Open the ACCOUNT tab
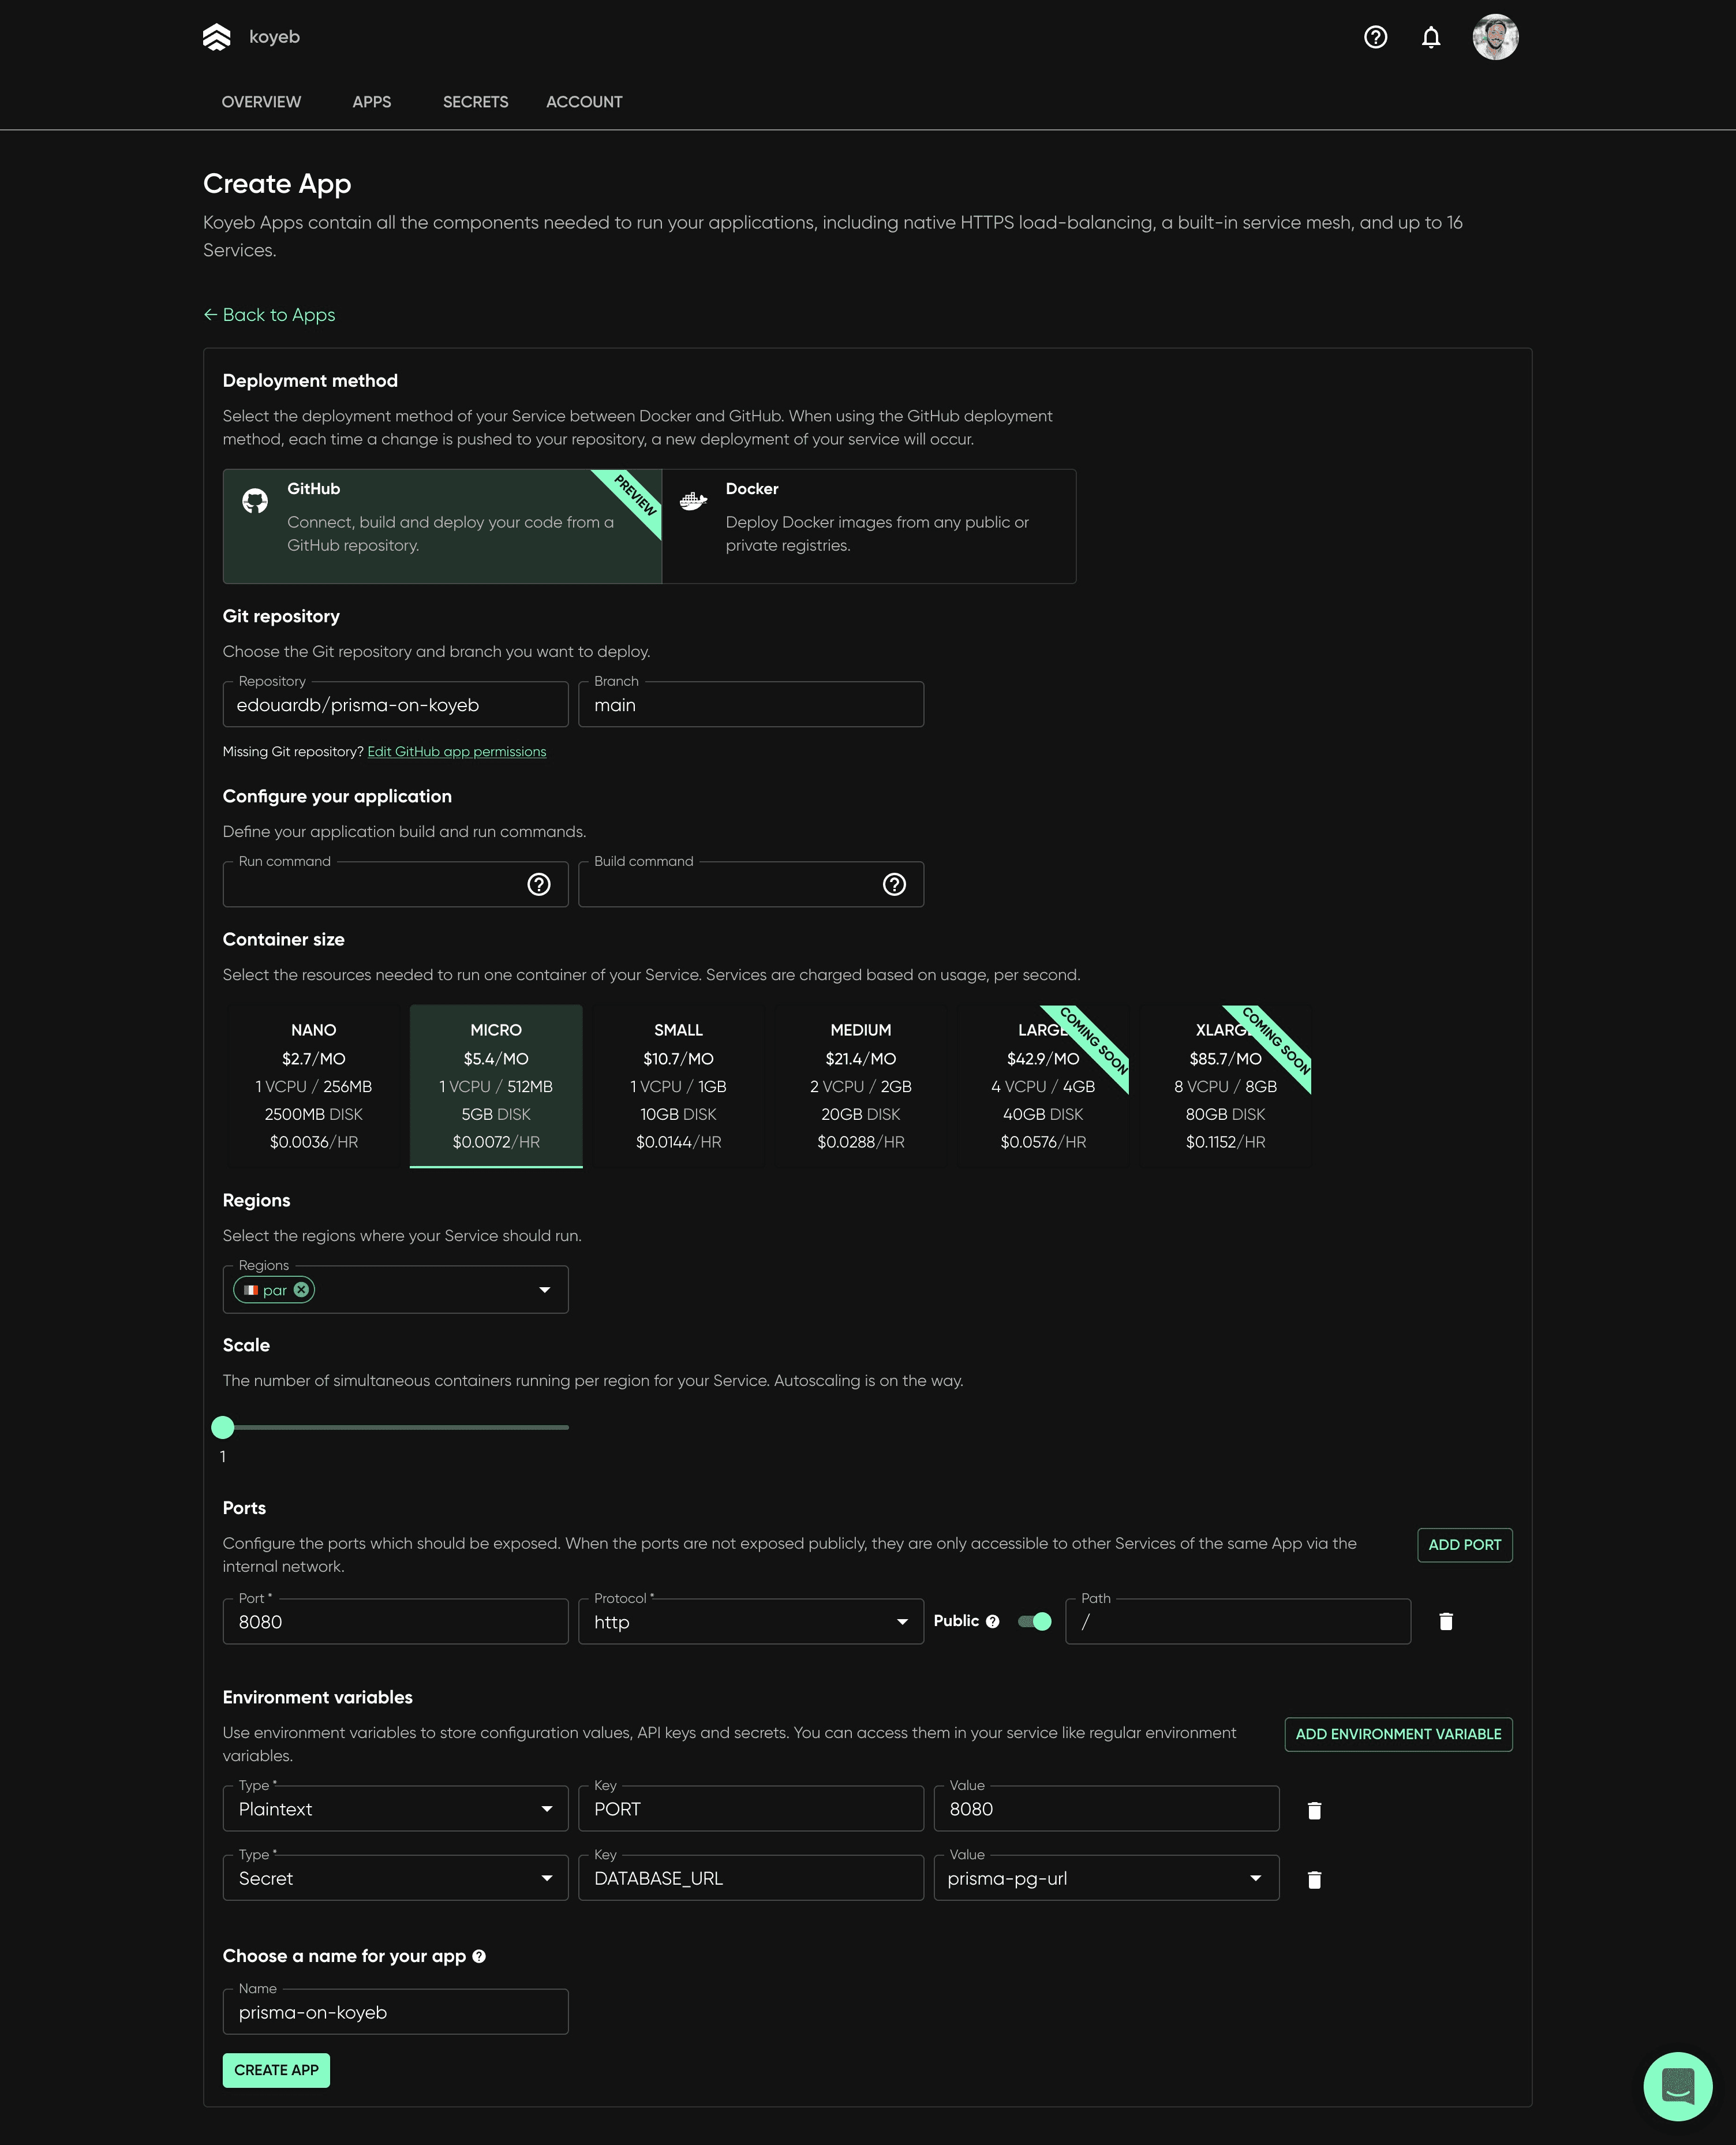Screen dimensions: 1736x2145 (x=584, y=101)
